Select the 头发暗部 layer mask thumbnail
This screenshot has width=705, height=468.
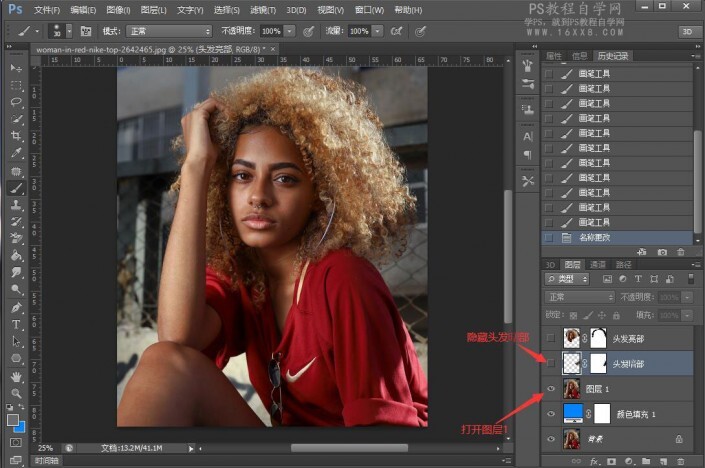pyautogui.click(x=599, y=364)
